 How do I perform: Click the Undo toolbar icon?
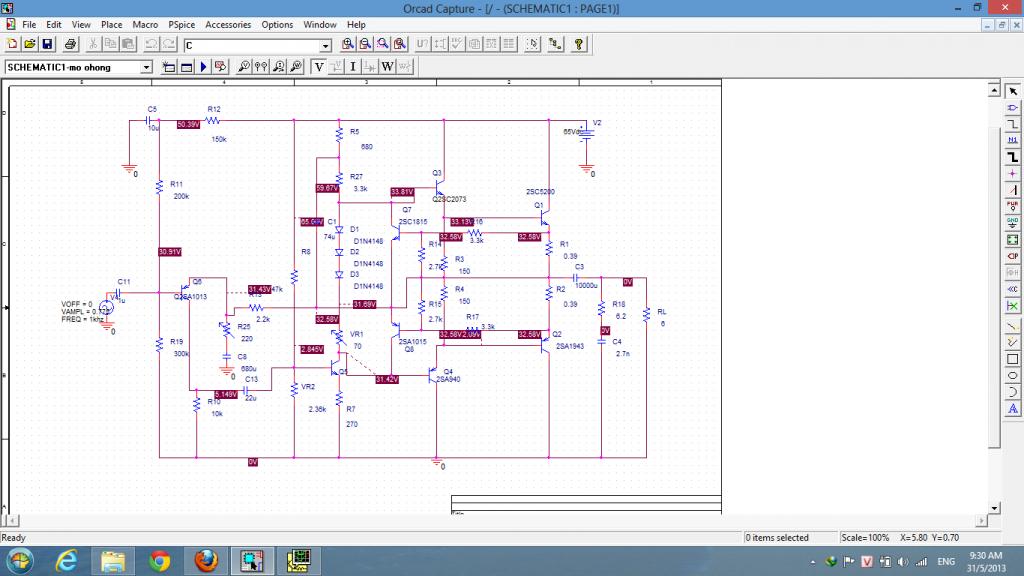click(x=151, y=44)
